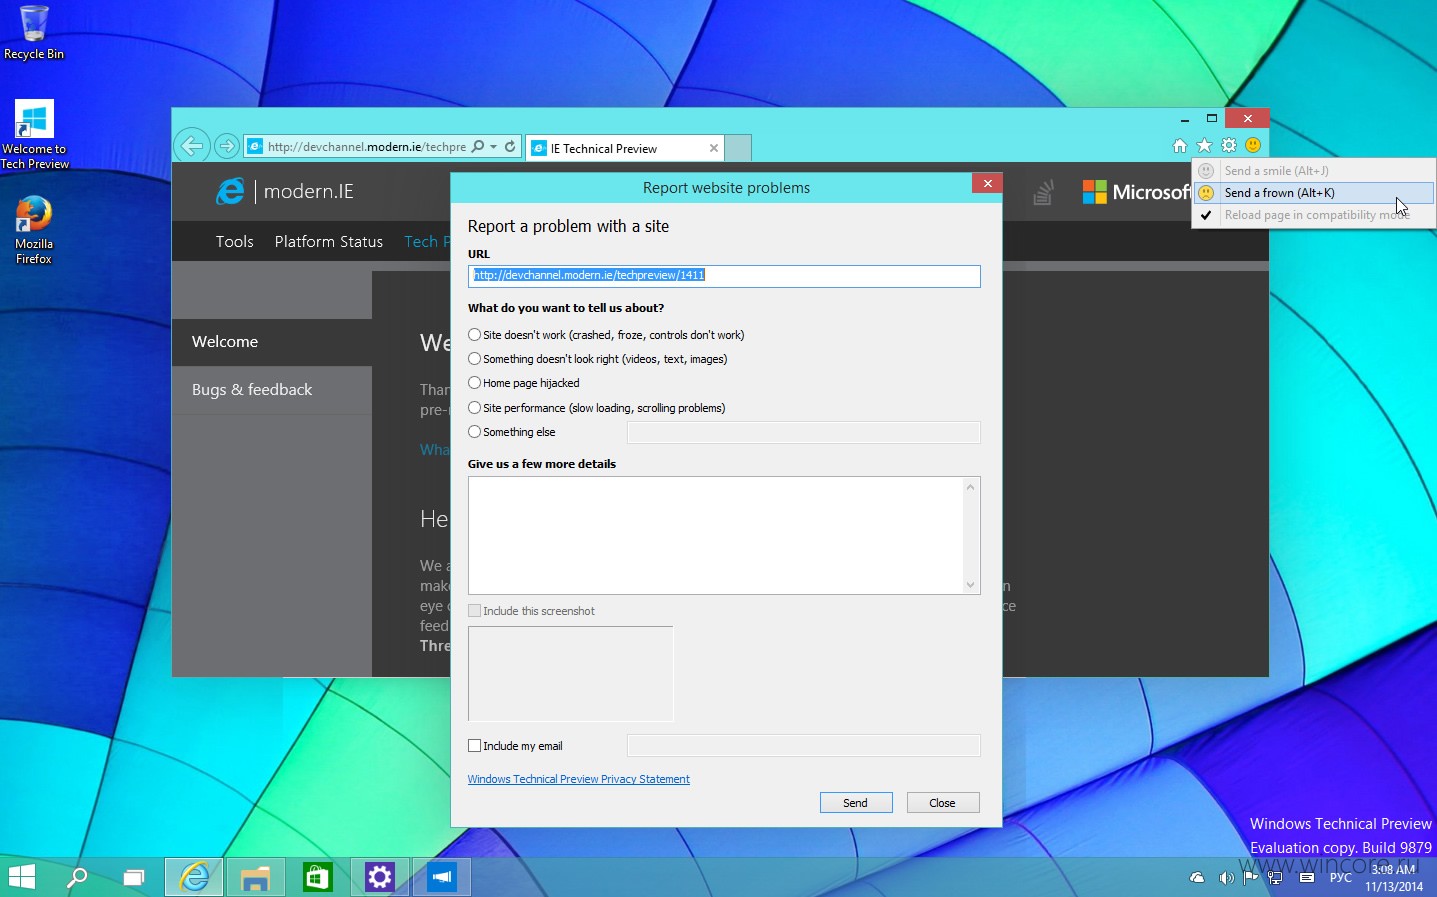Close the IE Technical Preview tab
Viewport: 1437px width, 897px height.
click(714, 148)
